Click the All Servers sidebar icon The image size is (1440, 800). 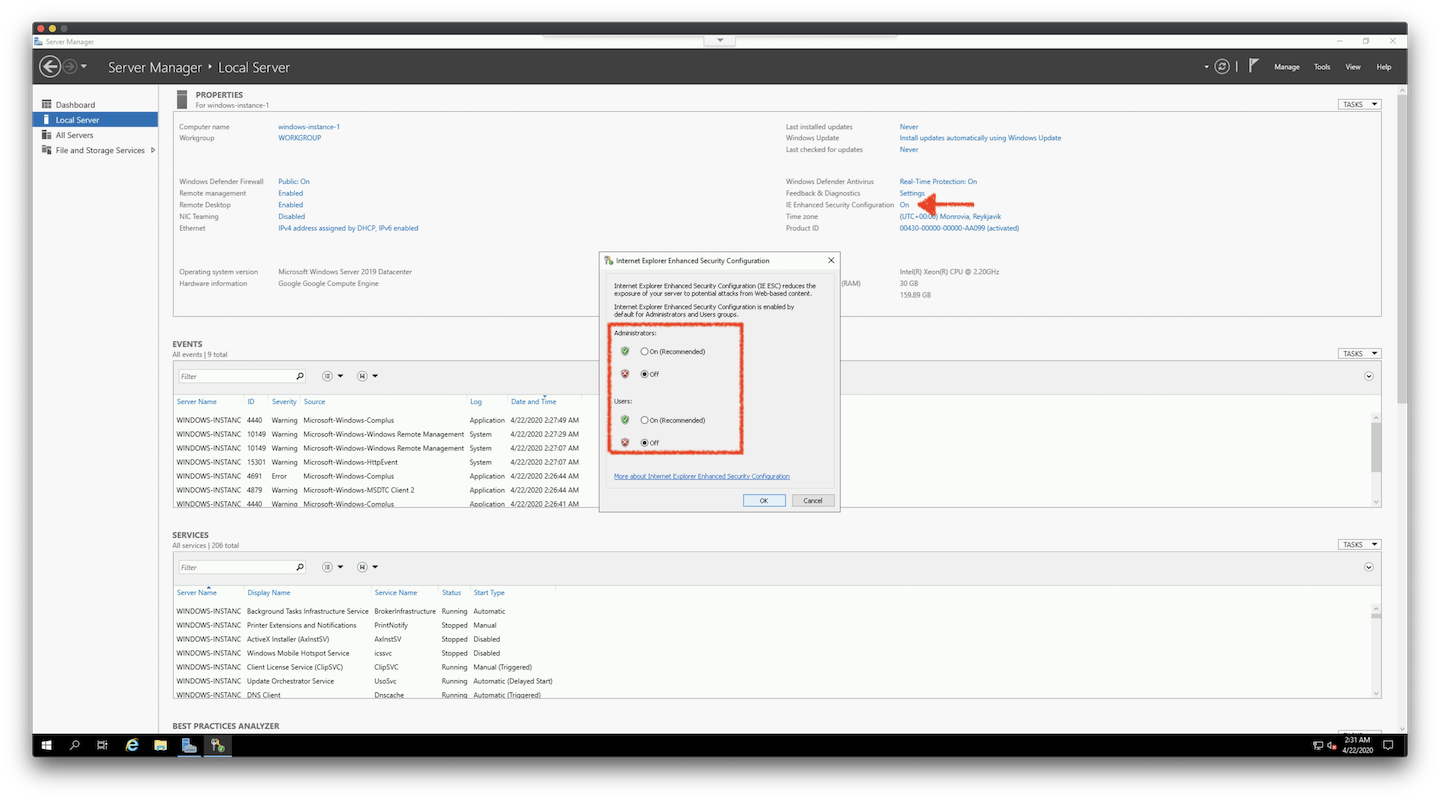(x=46, y=135)
